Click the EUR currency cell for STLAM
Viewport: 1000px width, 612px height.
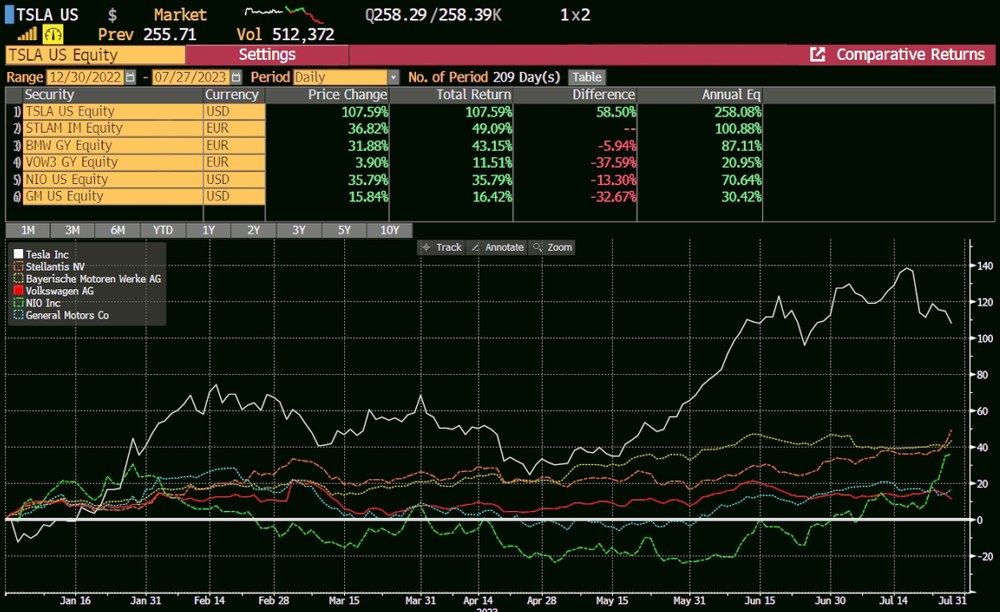click(x=234, y=128)
